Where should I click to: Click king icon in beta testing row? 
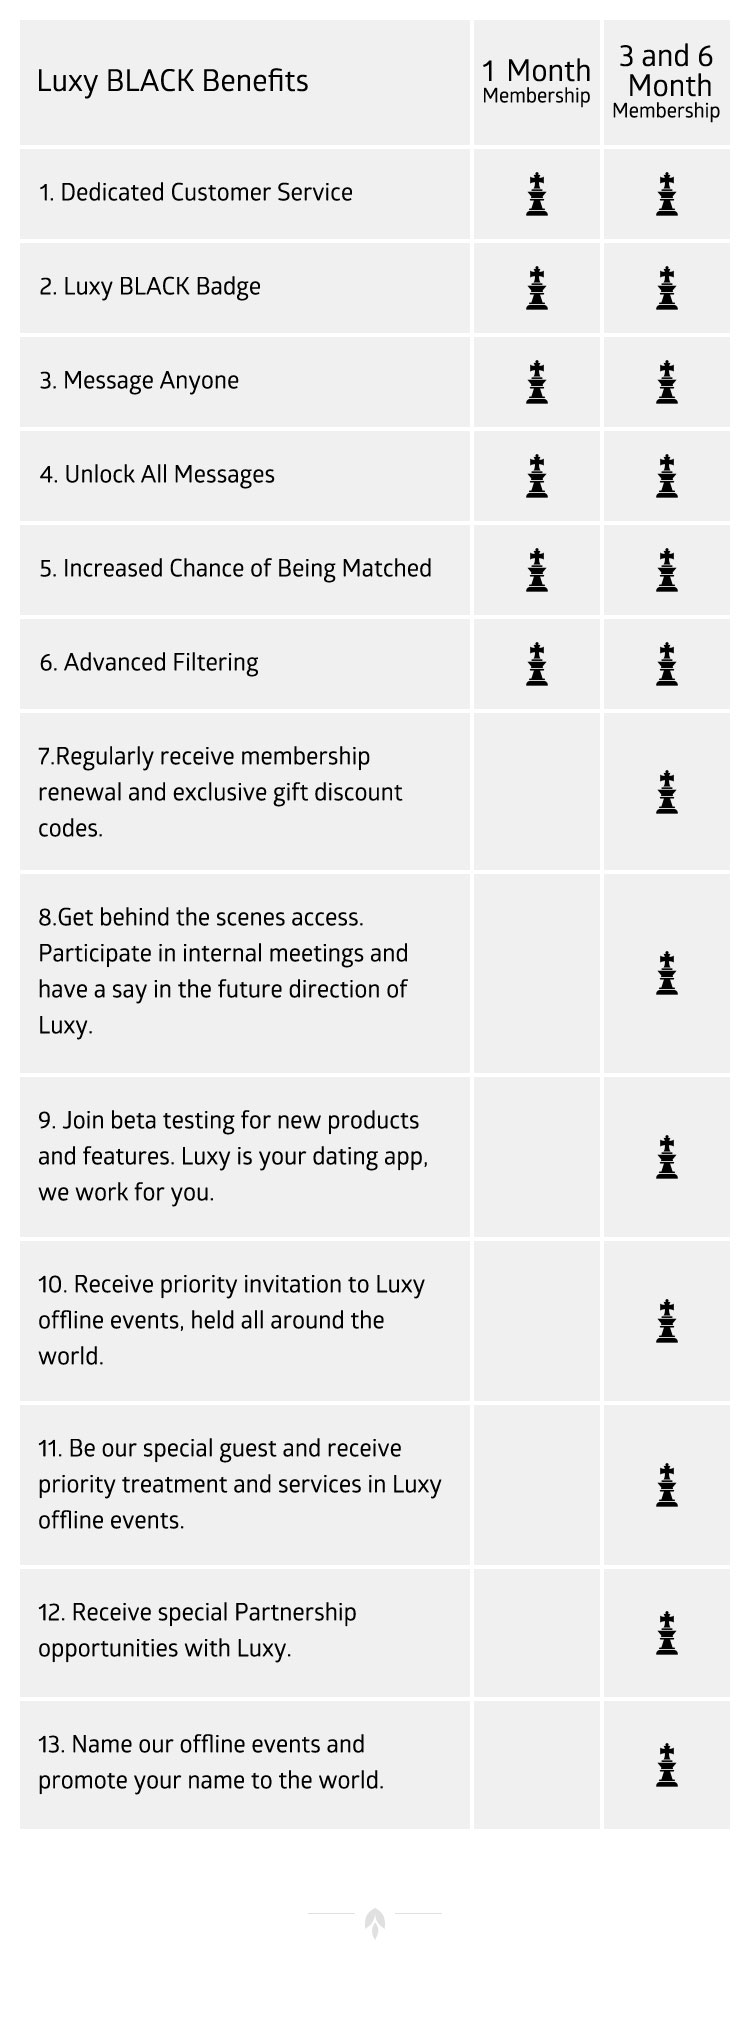pos(667,1157)
